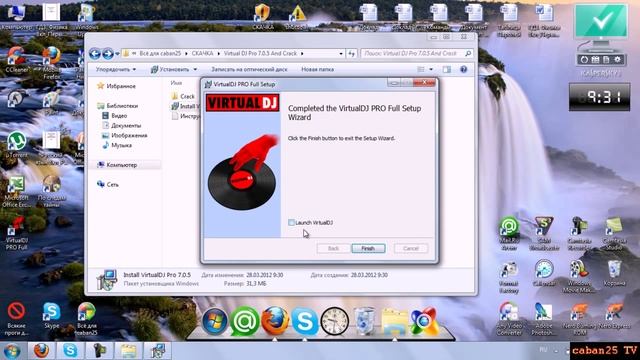Open Видео library in sidebar
The height and width of the screenshot is (360, 640).
pos(114,116)
